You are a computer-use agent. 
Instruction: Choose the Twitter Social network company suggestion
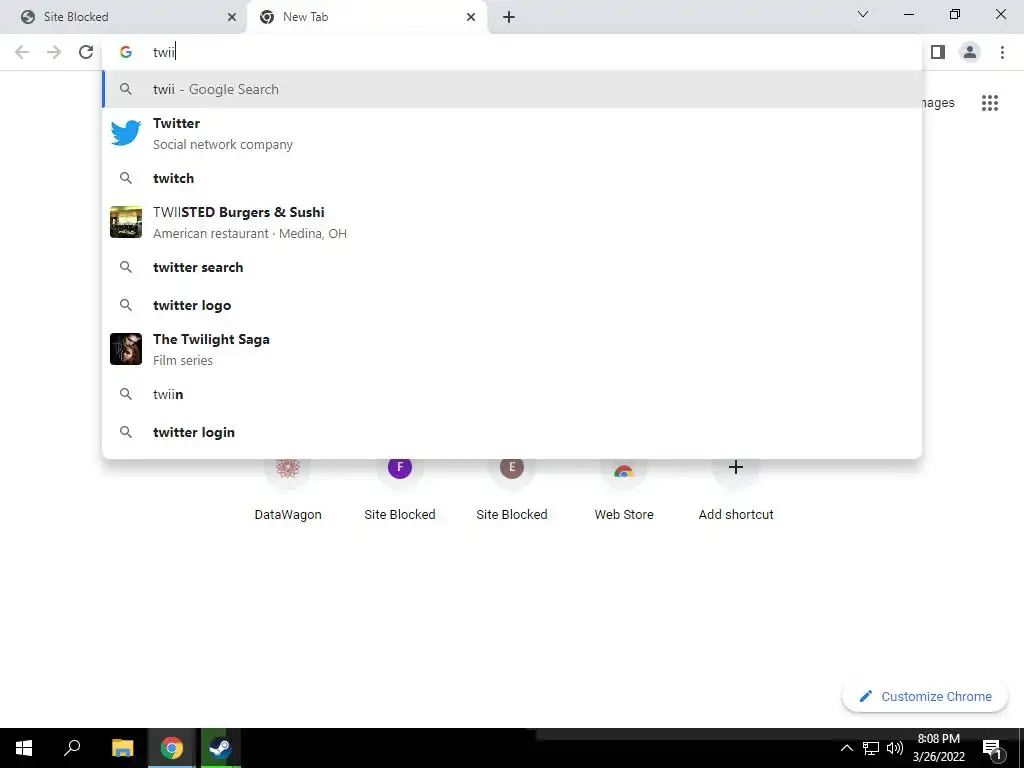click(x=512, y=133)
